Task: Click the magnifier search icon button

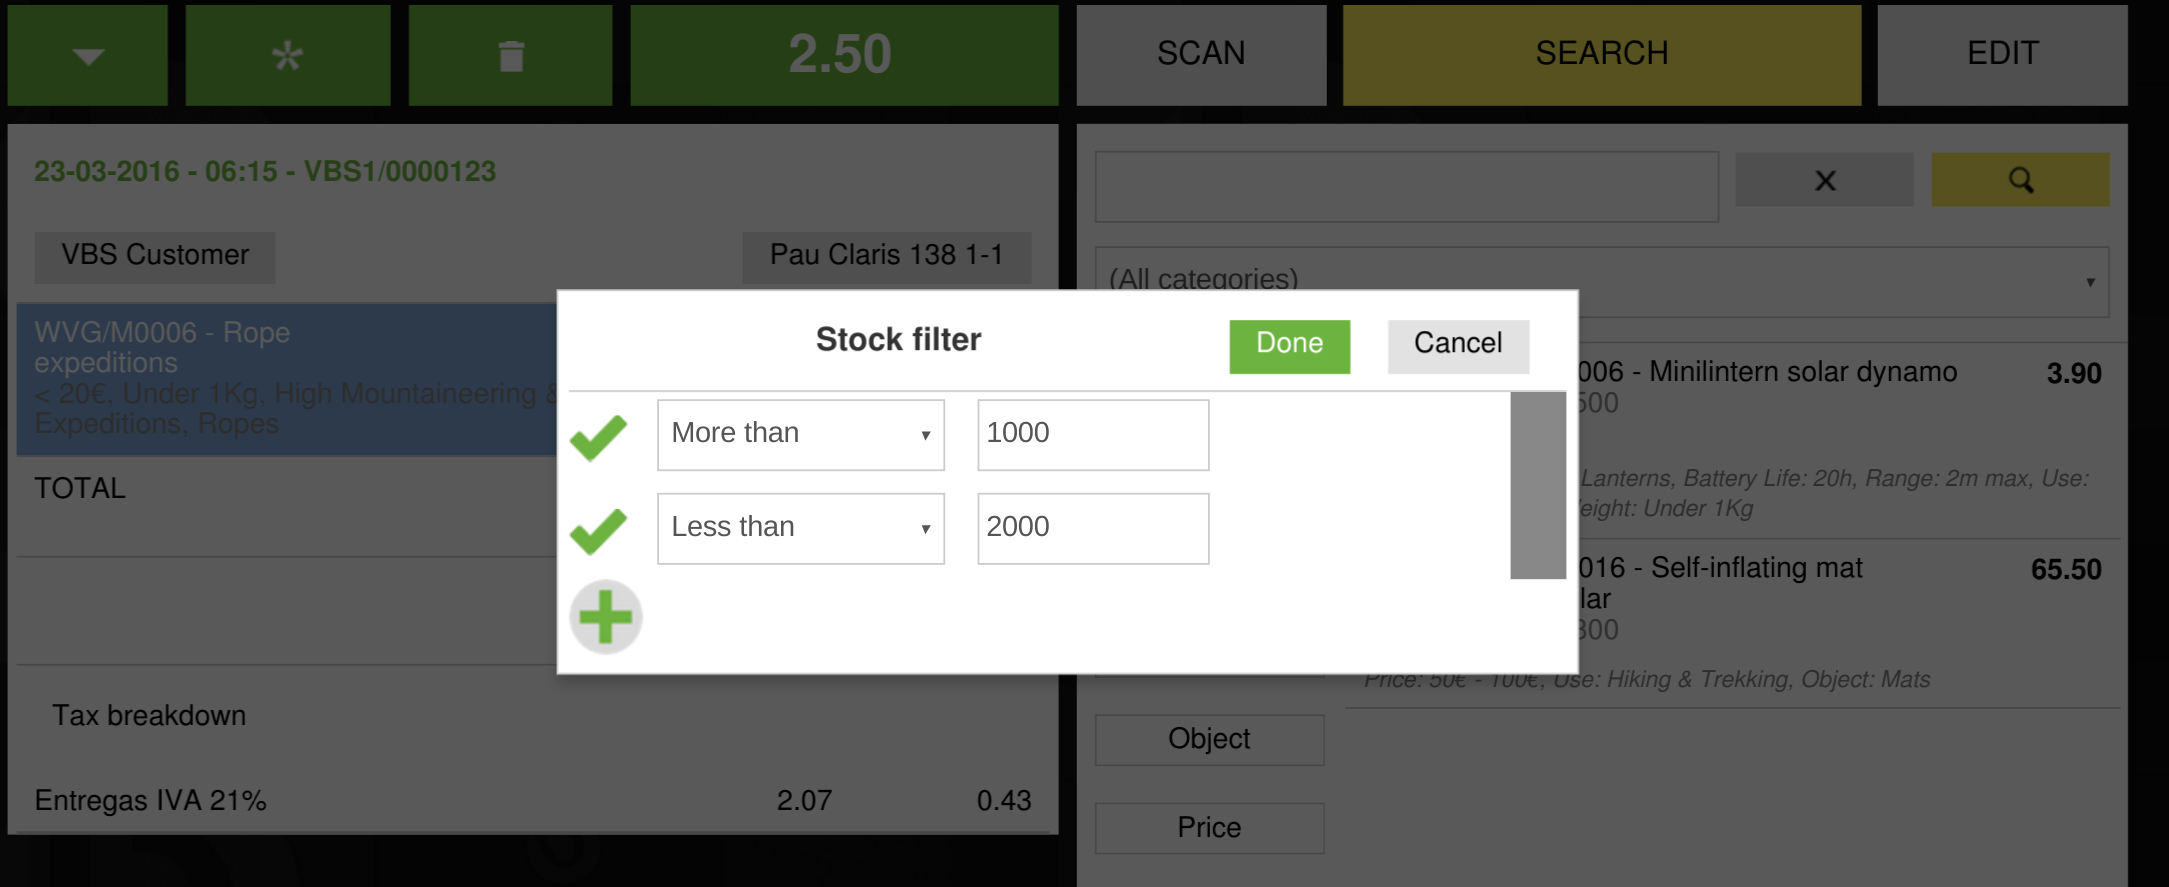Action: (x=2020, y=180)
